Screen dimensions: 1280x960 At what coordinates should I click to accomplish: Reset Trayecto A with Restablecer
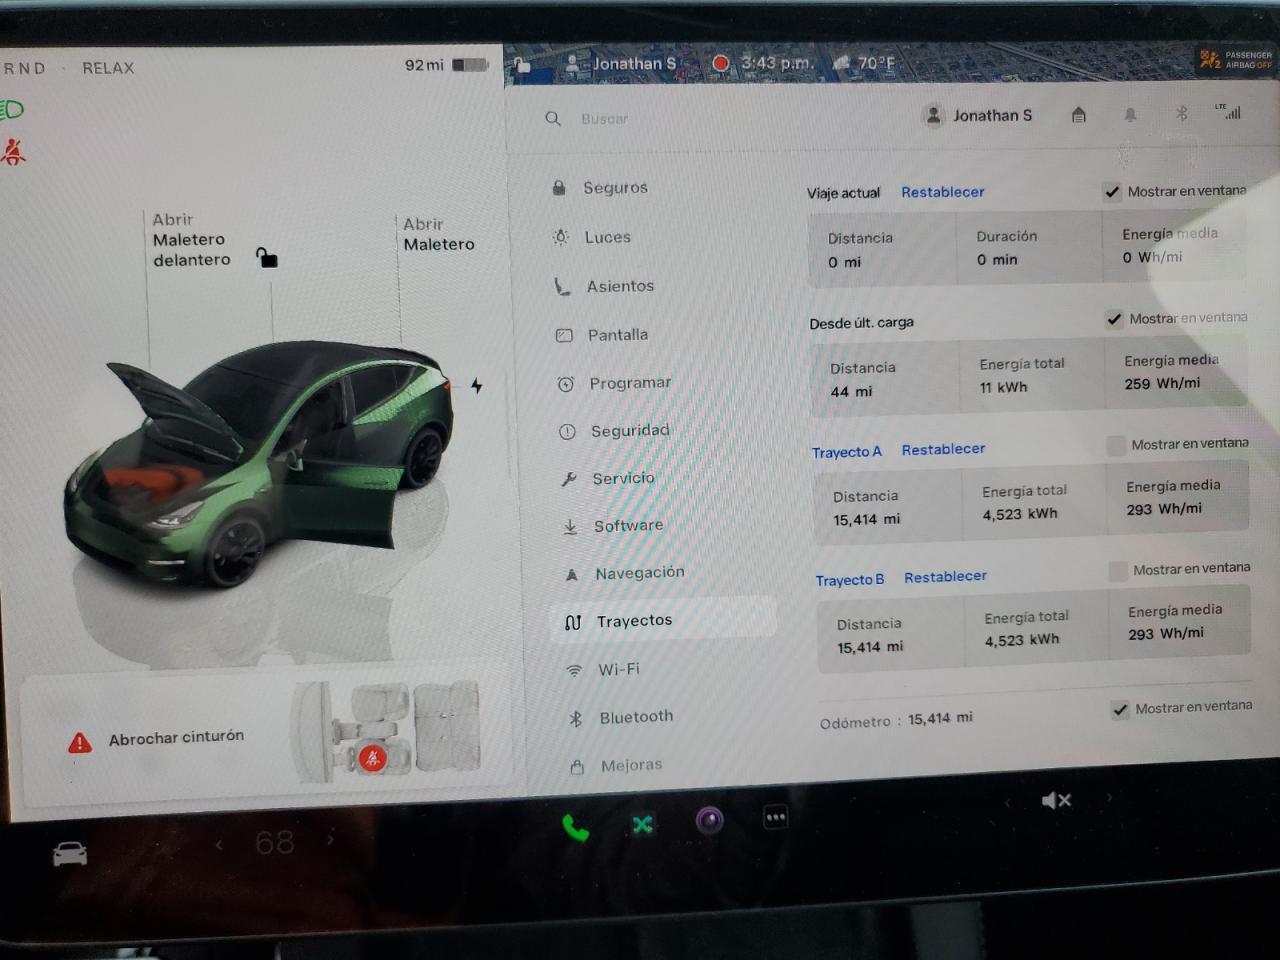pyautogui.click(x=943, y=450)
